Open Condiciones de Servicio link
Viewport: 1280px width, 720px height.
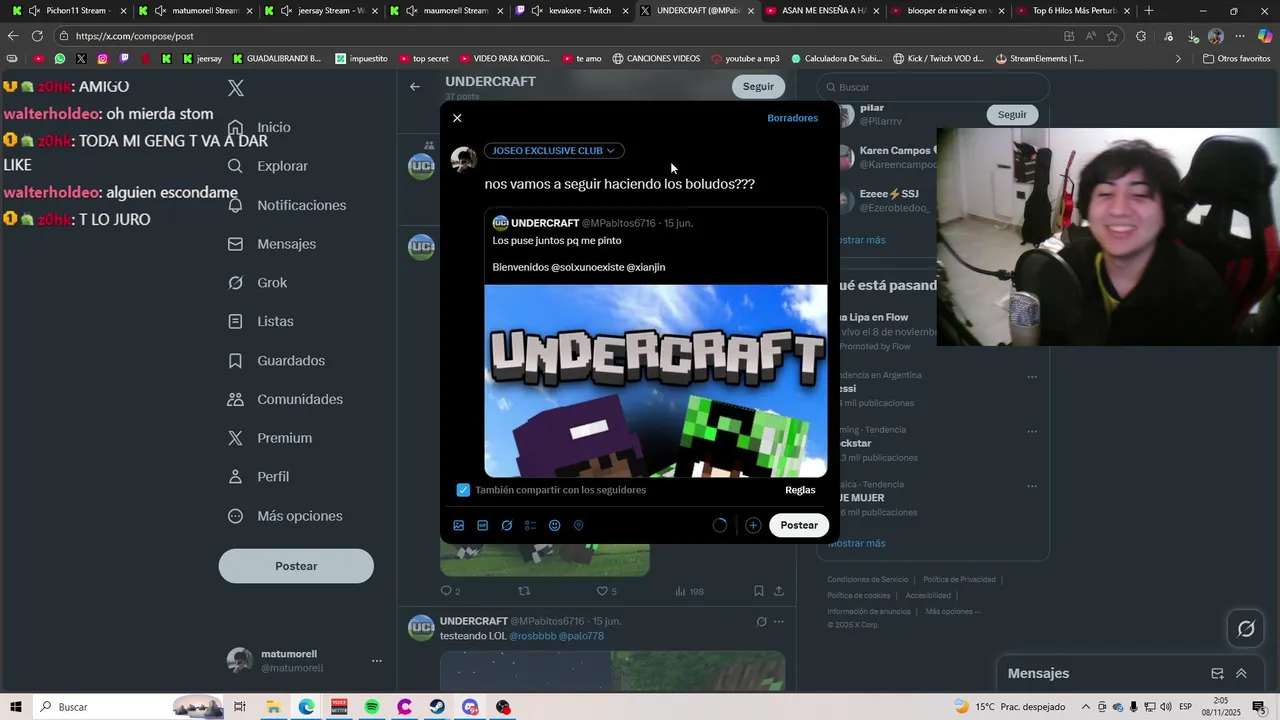click(x=868, y=580)
